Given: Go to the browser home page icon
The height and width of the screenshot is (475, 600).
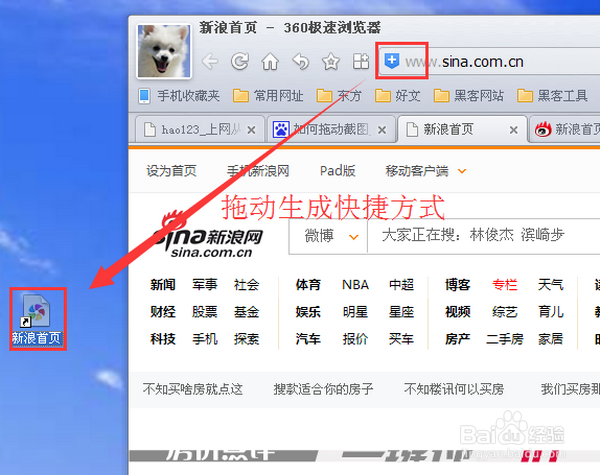Looking at the screenshot, I should 270,61.
